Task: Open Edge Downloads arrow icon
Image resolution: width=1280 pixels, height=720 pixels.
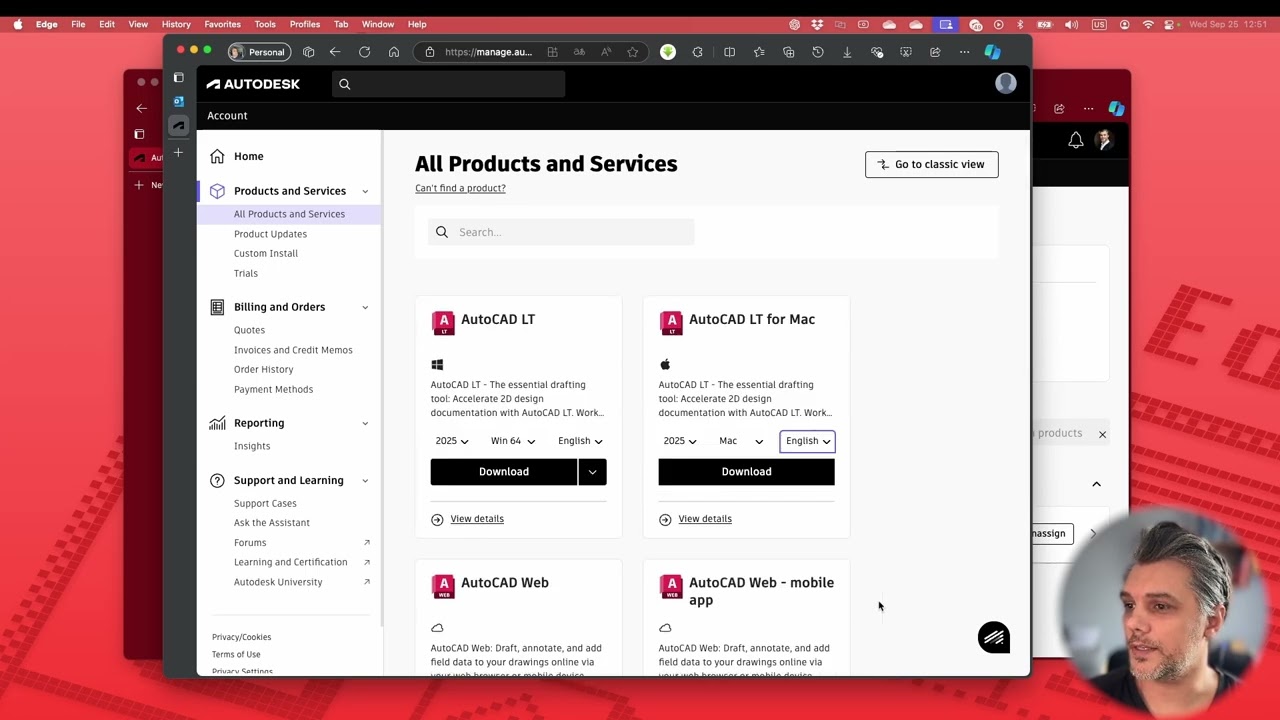Action: coord(847,52)
